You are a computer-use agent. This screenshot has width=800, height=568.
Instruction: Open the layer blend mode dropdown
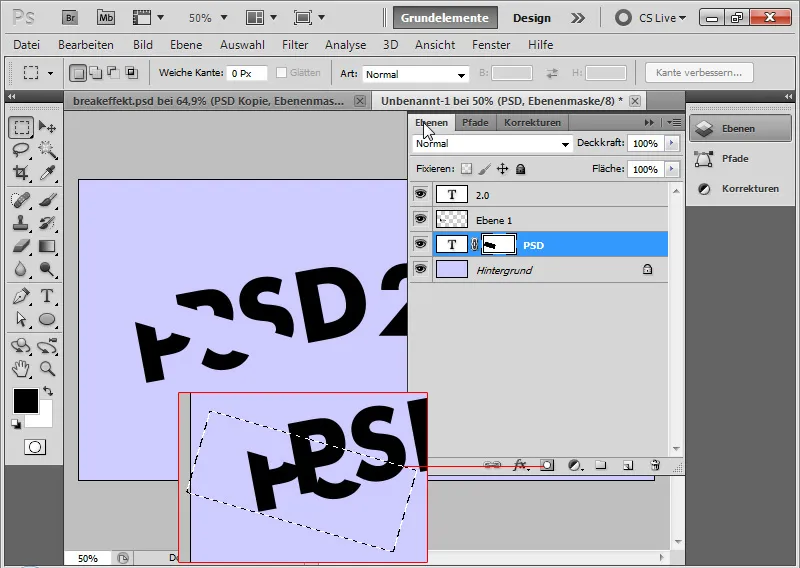(x=492, y=144)
